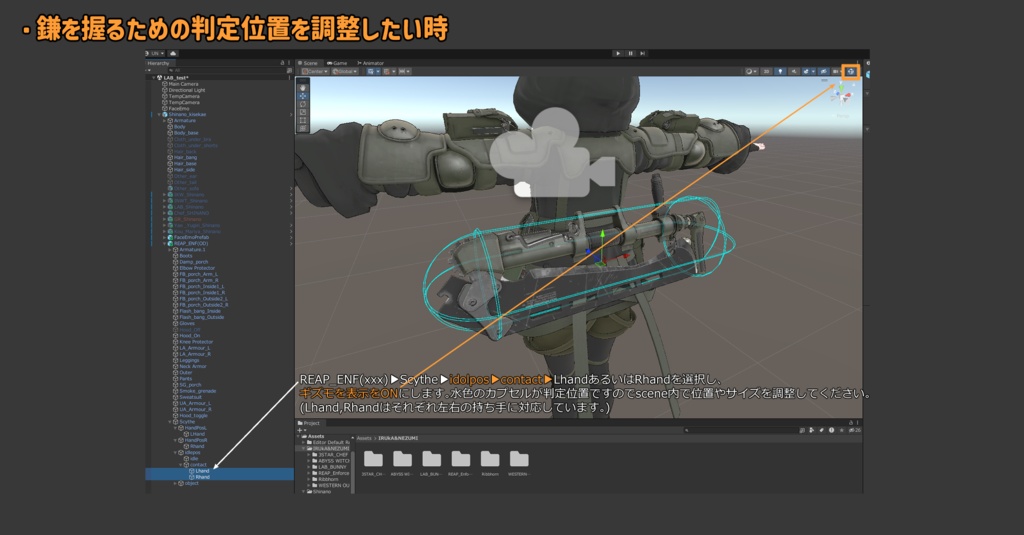Select the Hierarchy tab
Image resolution: width=1024 pixels, height=535 pixels.
pos(159,63)
